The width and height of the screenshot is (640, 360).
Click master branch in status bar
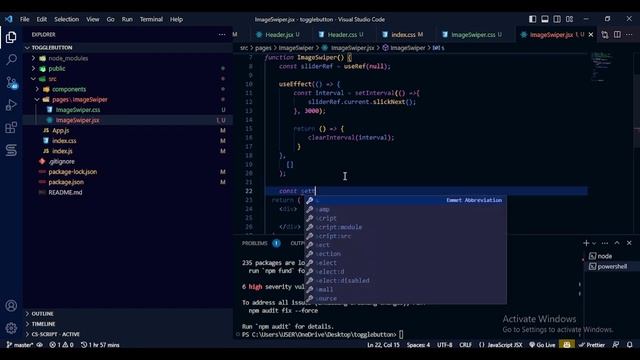coord(20,345)
